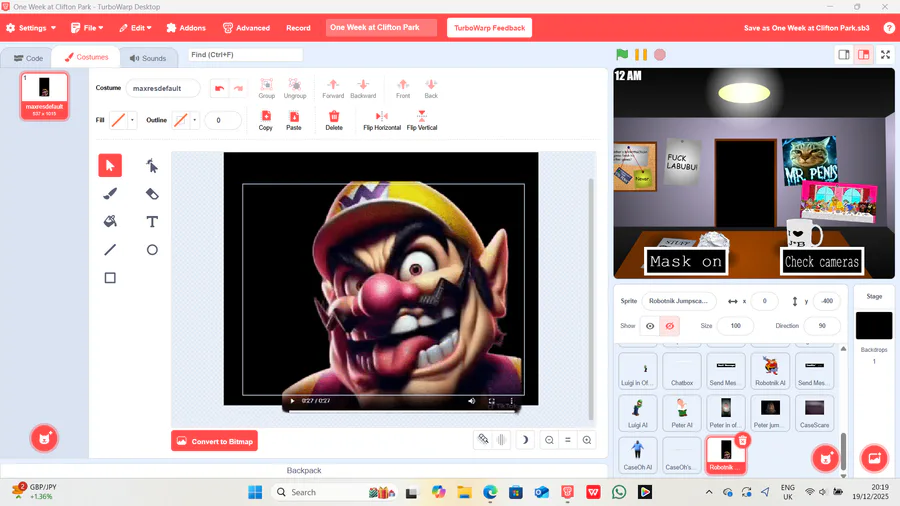
Task: Click the Fill color swatch
Action: click(118, 120)
